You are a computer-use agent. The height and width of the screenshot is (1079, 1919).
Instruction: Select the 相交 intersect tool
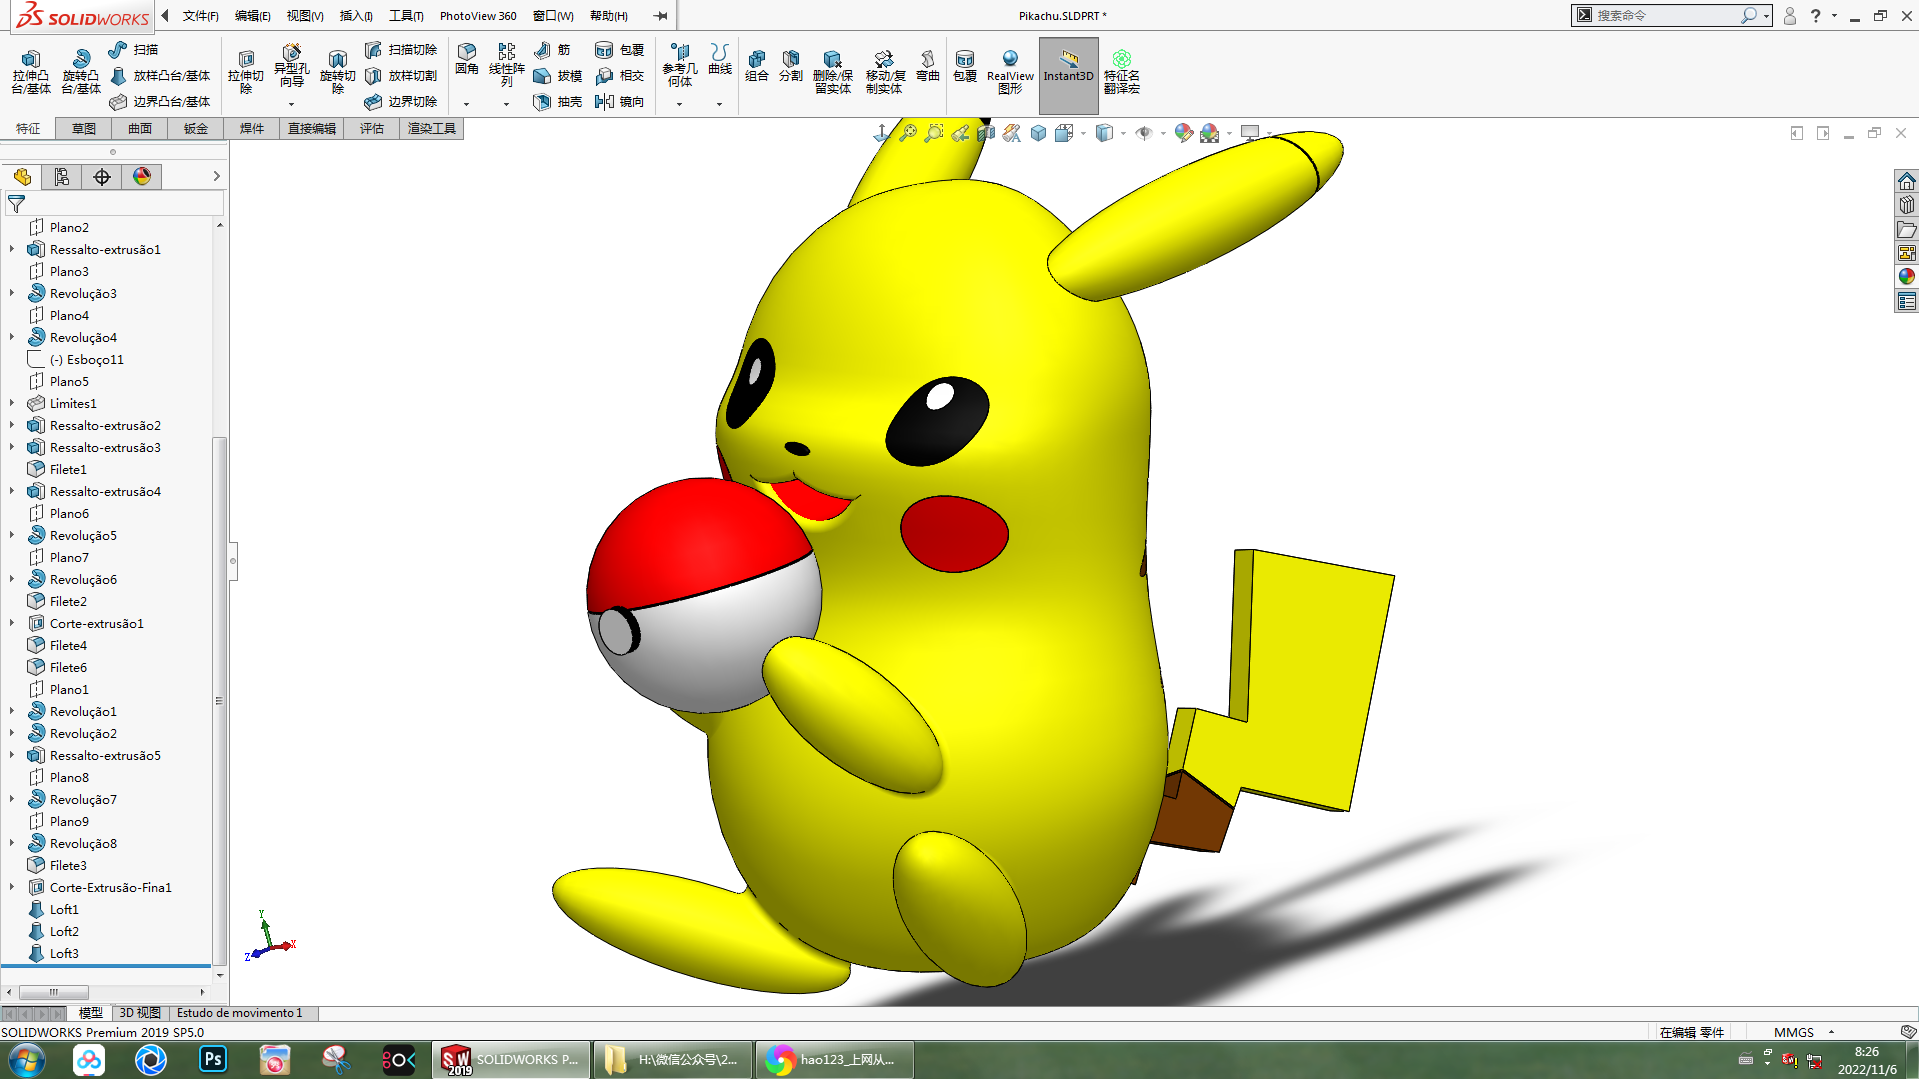[620, 76]
